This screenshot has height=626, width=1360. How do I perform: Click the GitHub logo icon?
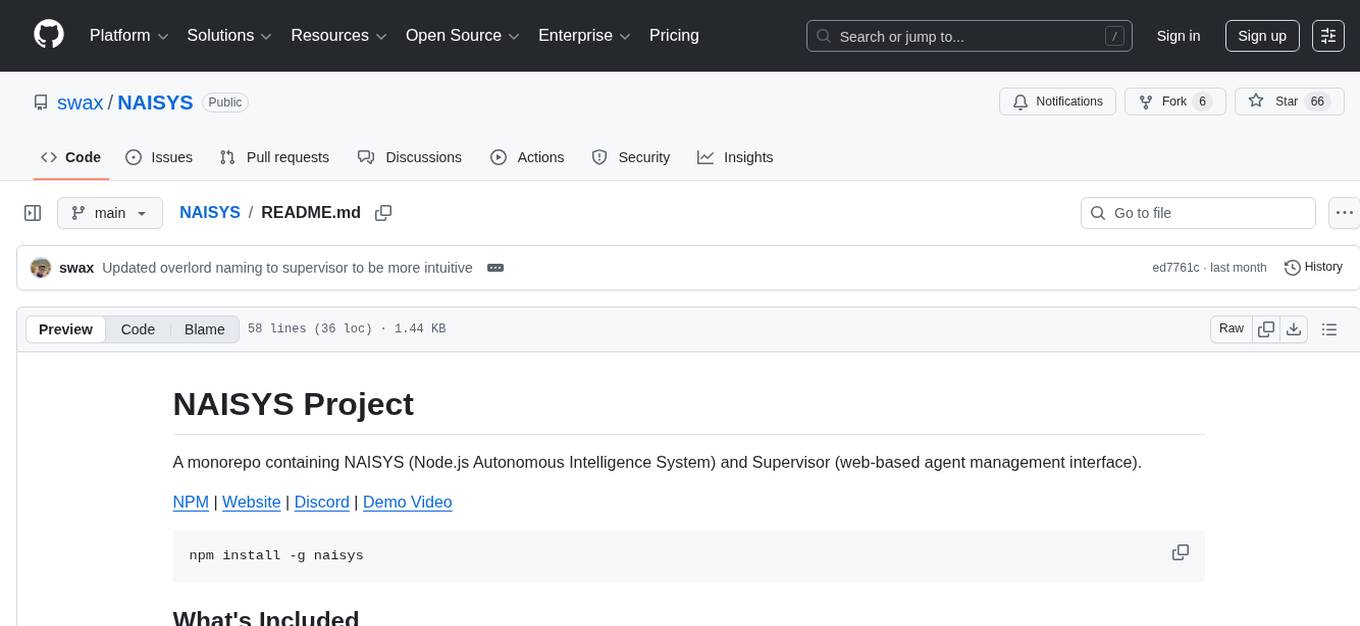[49, 35]
